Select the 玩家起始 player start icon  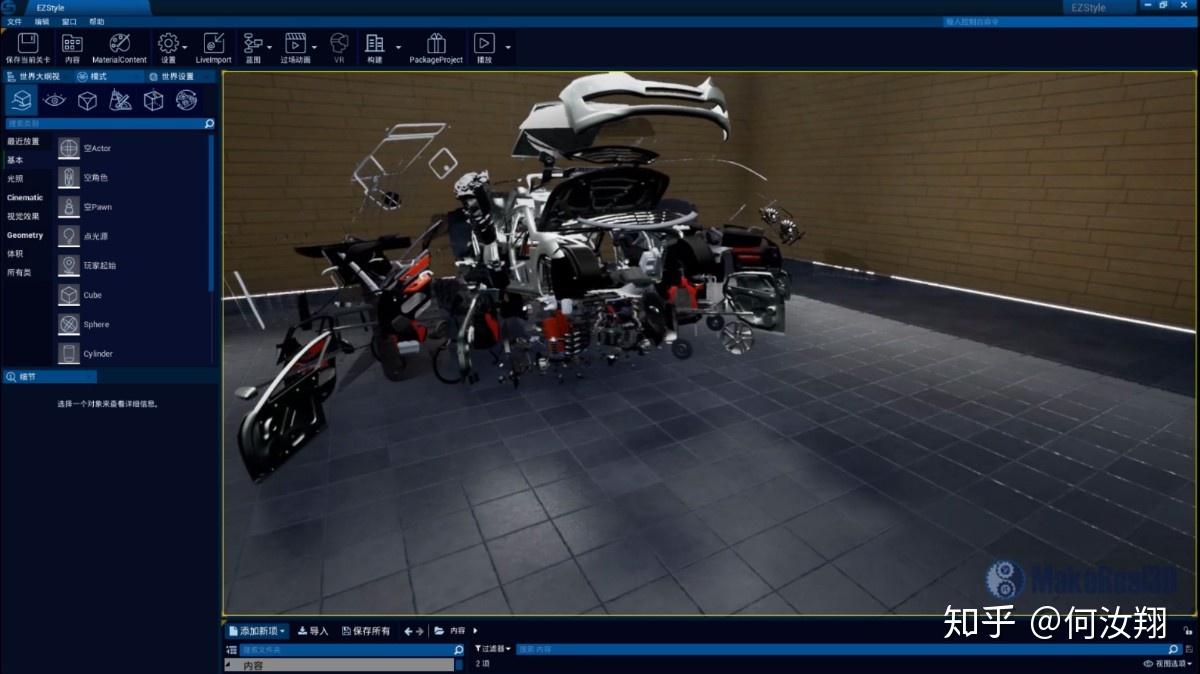[70, 265]
